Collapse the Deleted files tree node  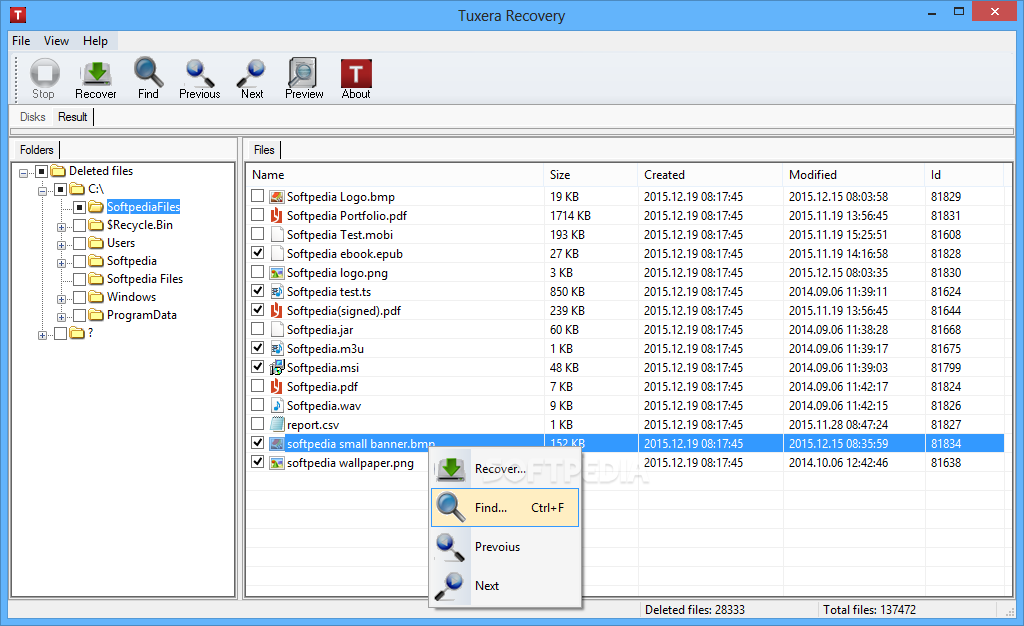pyautogui.click(x=24, y=173)
